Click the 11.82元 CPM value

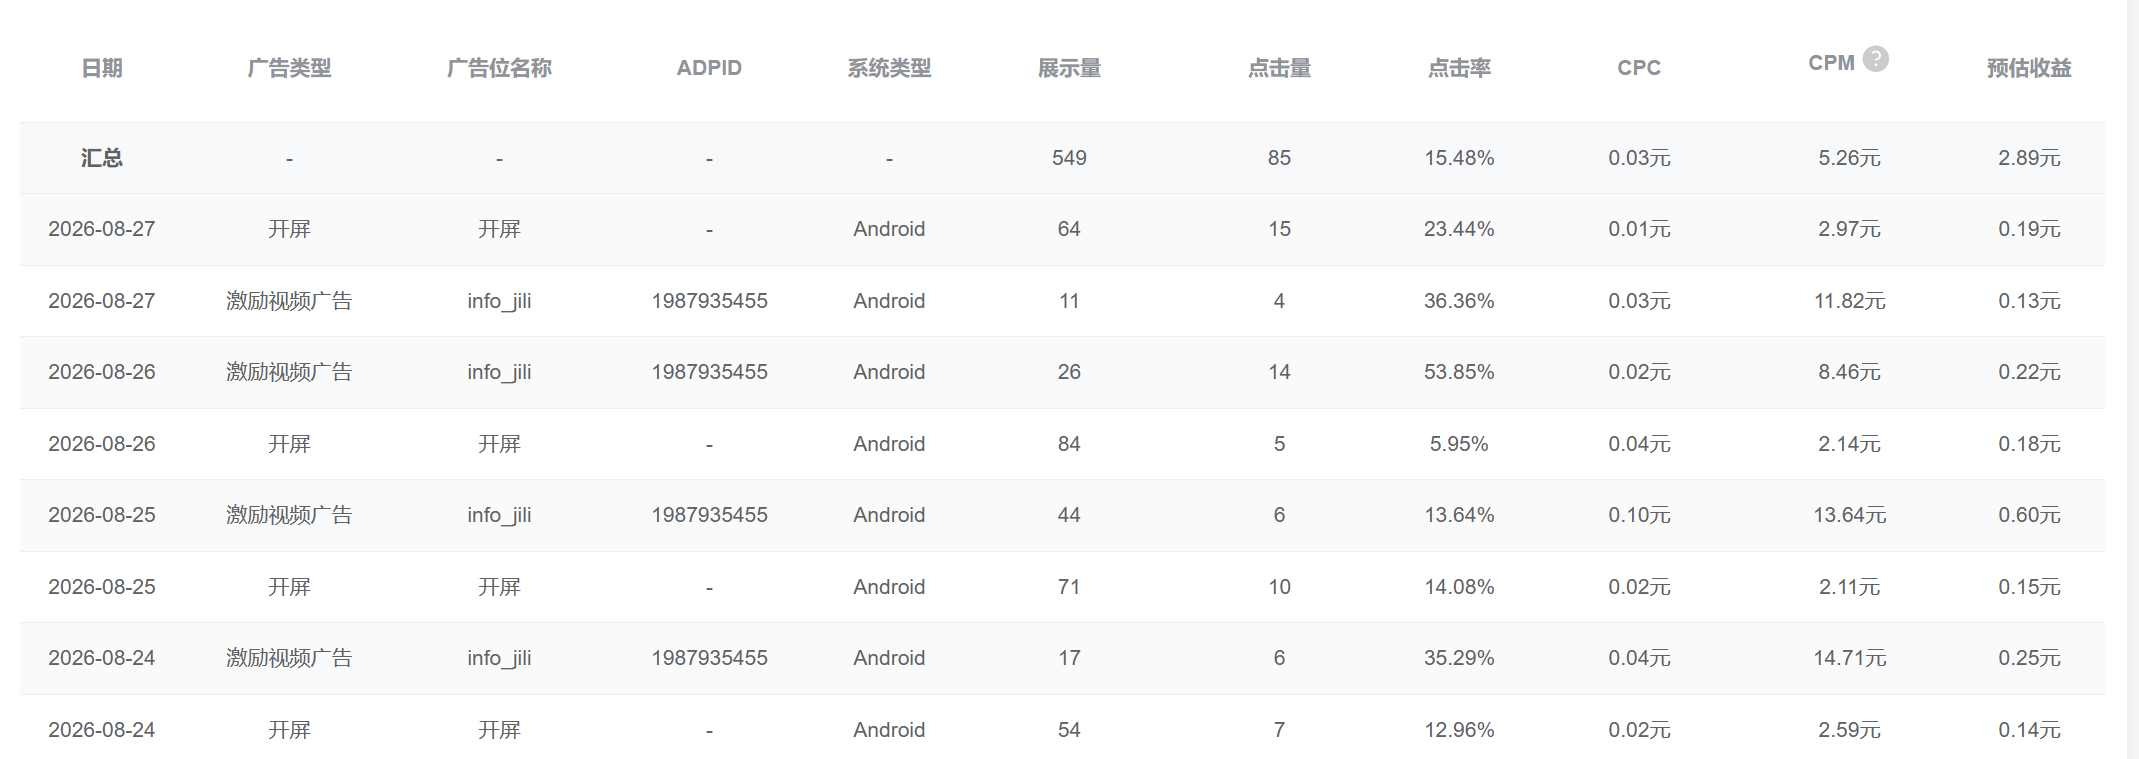tap(1849, 301)
